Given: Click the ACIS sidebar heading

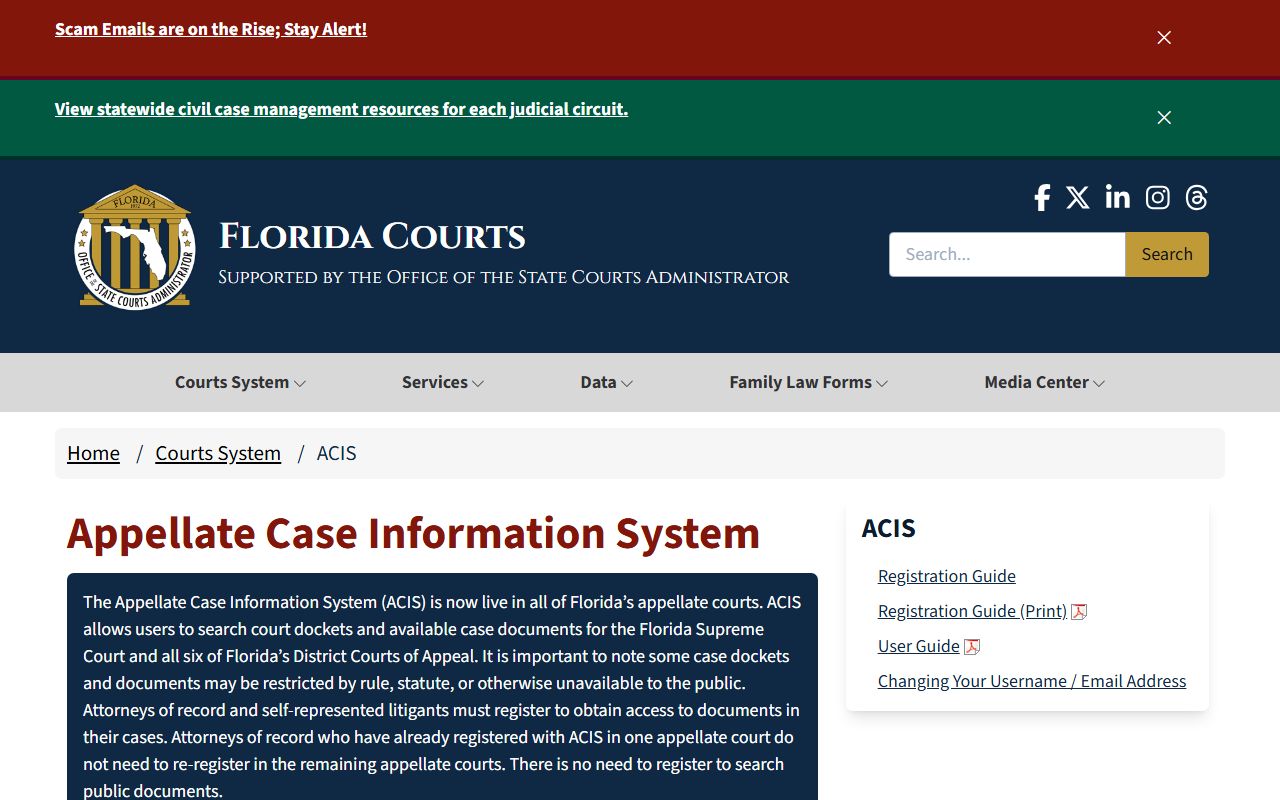Looking at the screenshot, I should coord(889,528).
